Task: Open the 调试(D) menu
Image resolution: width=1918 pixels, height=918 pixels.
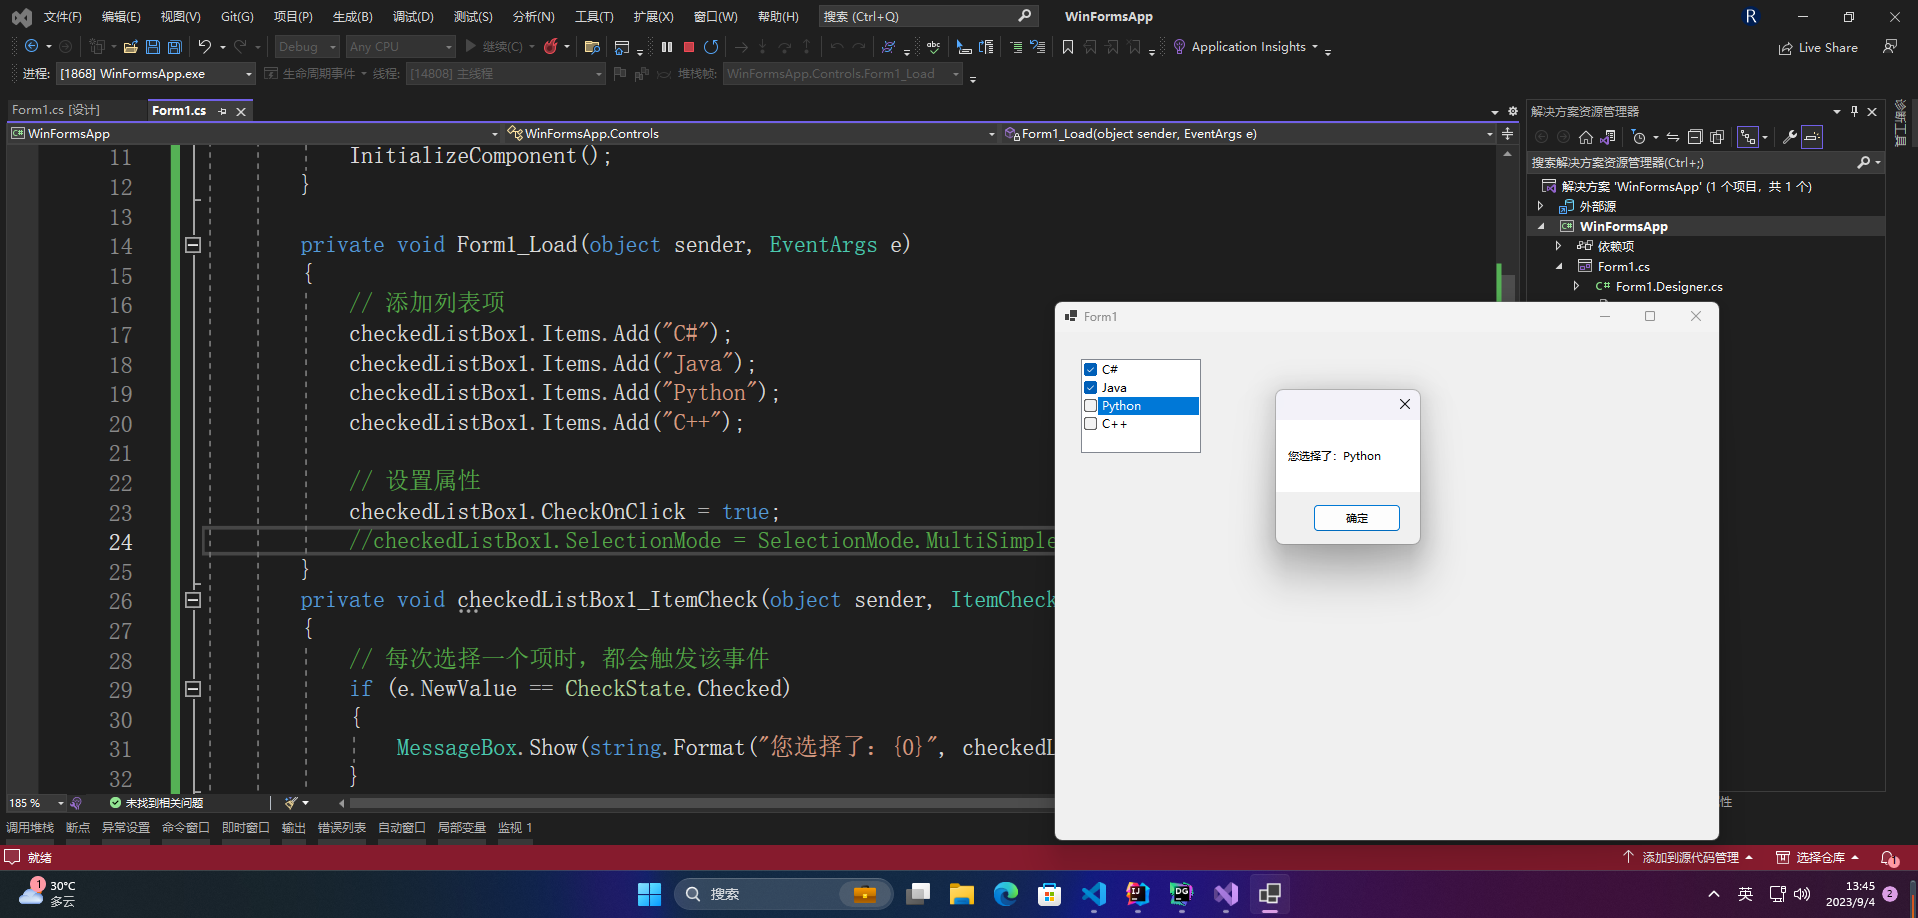Action: coord(413,17)
